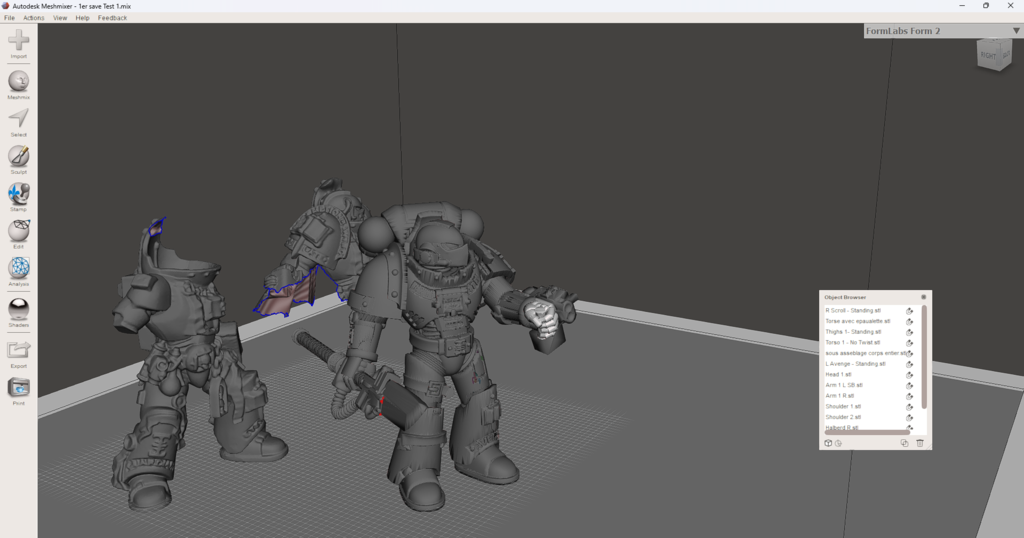Toggle visibility of Torse avec epaualette.stl
Image resolution: width=1024 pixels, height=538 pixels.
(909, 321)
